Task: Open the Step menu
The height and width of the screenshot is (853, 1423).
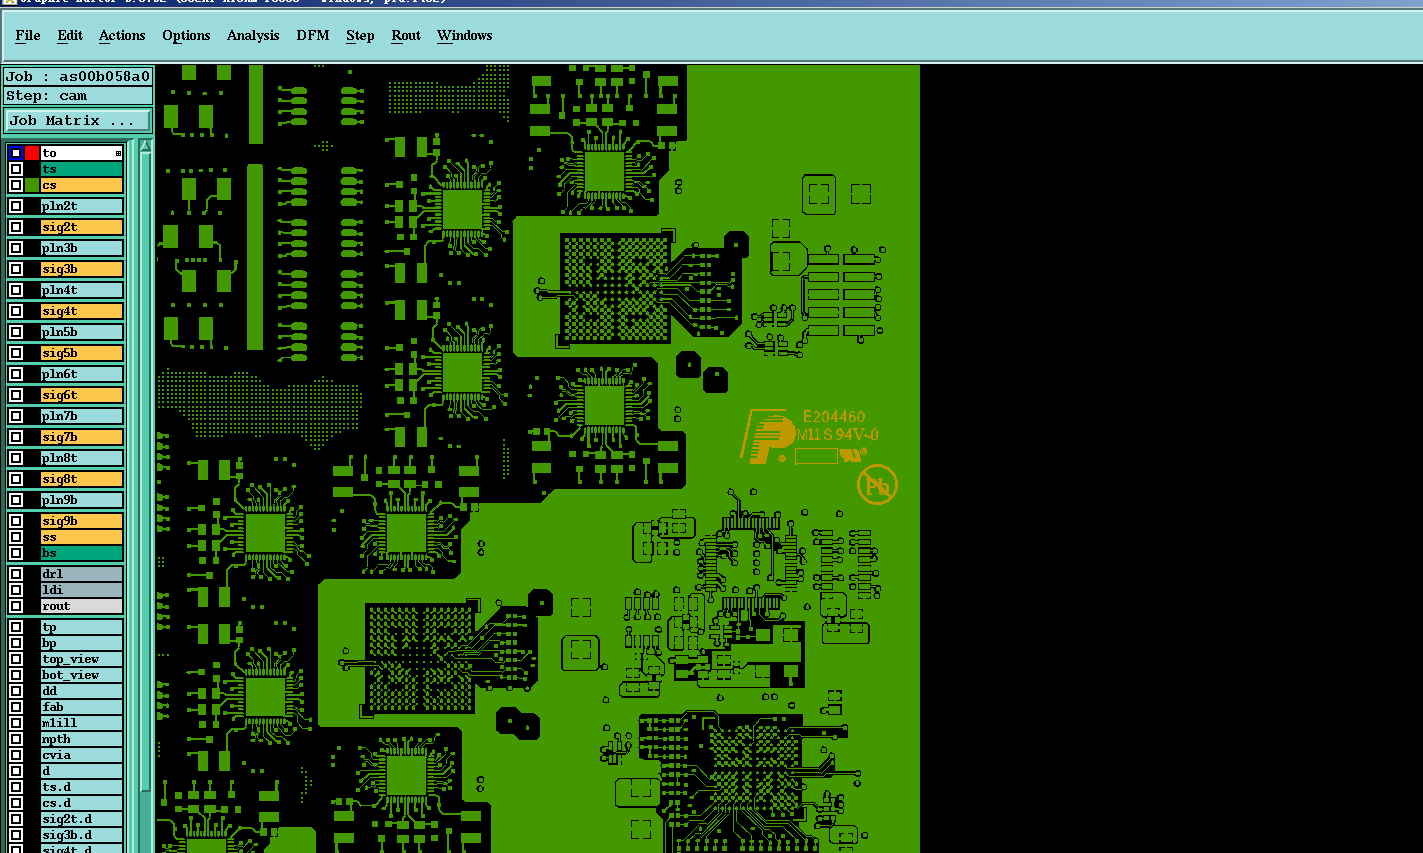Action: pos(360,35)
